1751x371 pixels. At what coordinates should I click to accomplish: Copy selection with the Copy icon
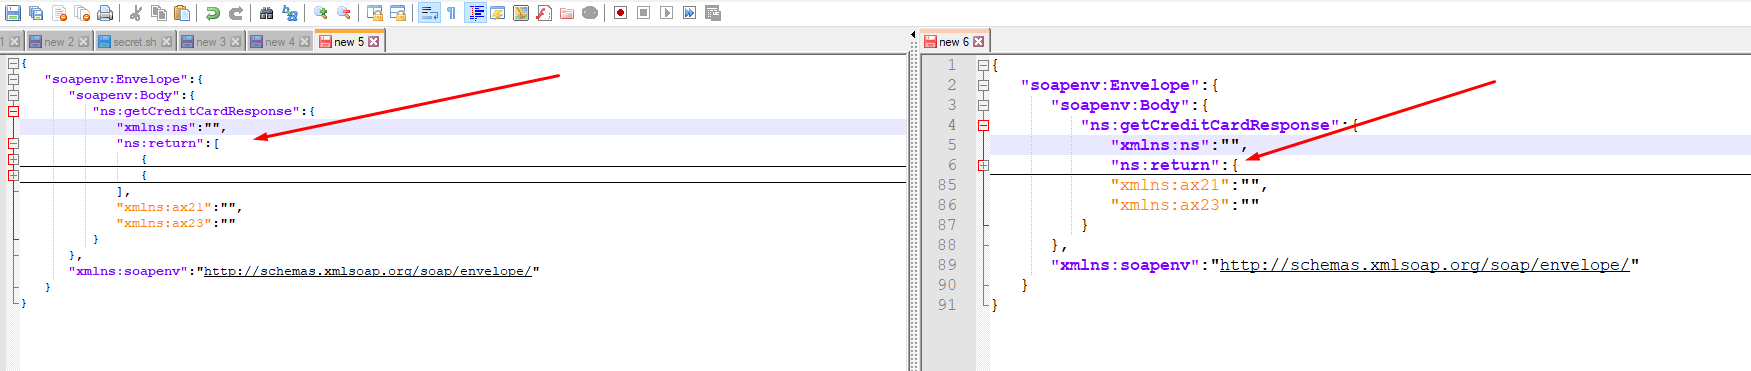[x=158, y=13]
